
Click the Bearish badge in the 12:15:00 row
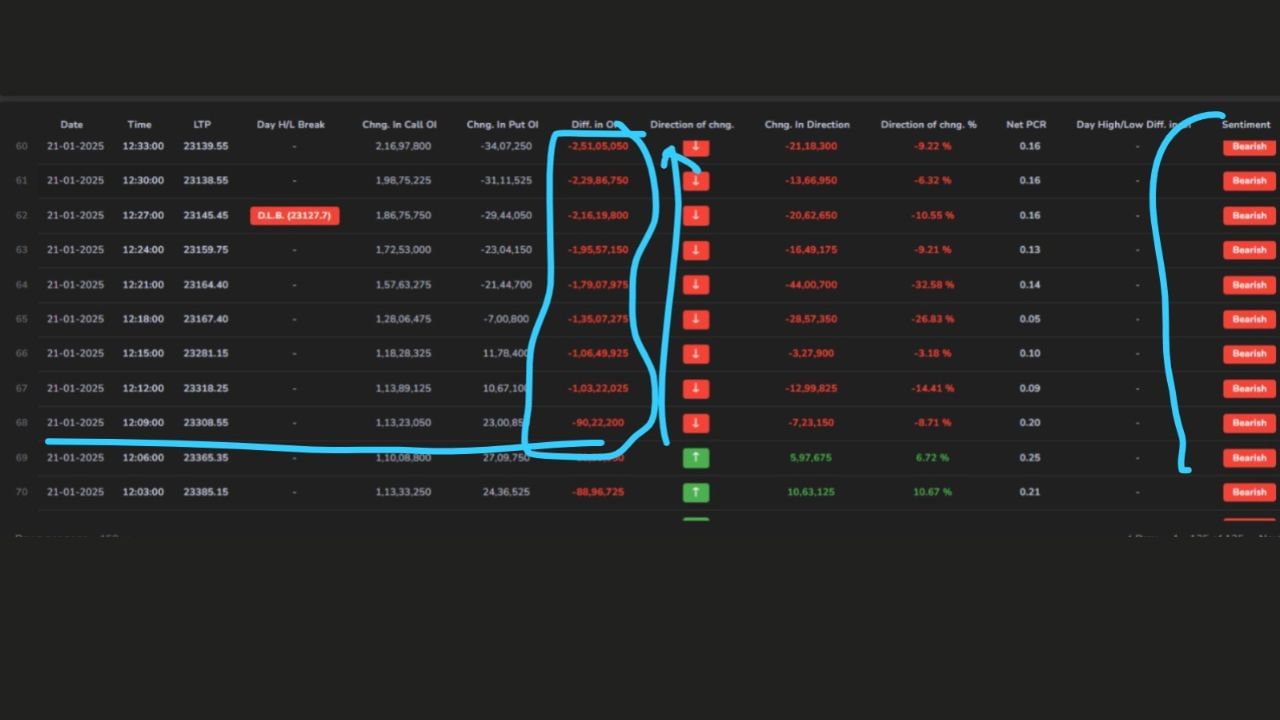(1249, 354)
